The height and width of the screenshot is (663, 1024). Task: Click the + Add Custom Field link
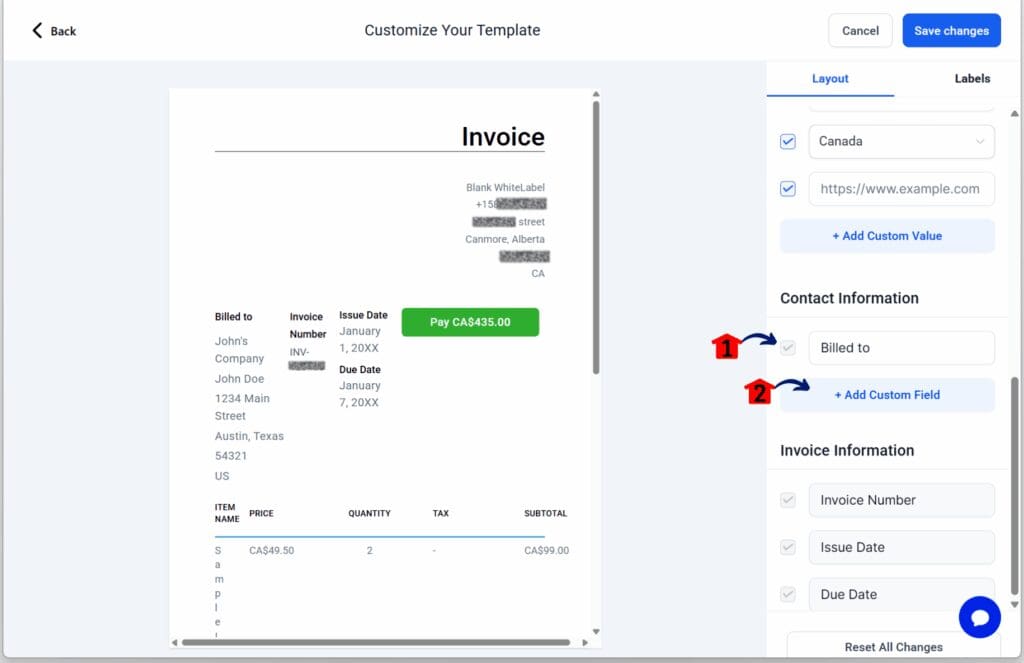[886, 395]
